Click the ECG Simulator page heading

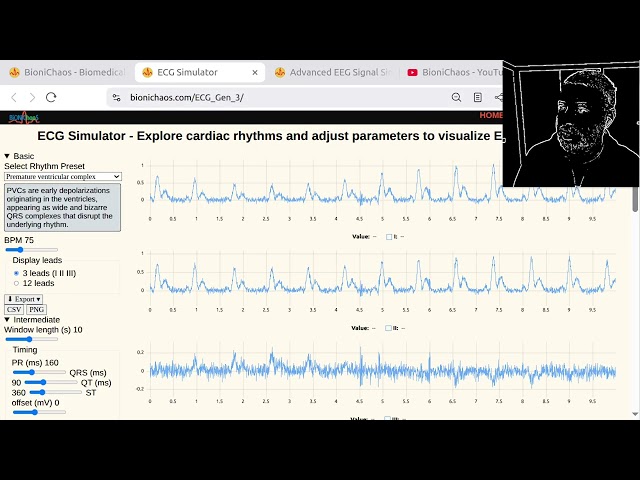click(x=269, y=136)
